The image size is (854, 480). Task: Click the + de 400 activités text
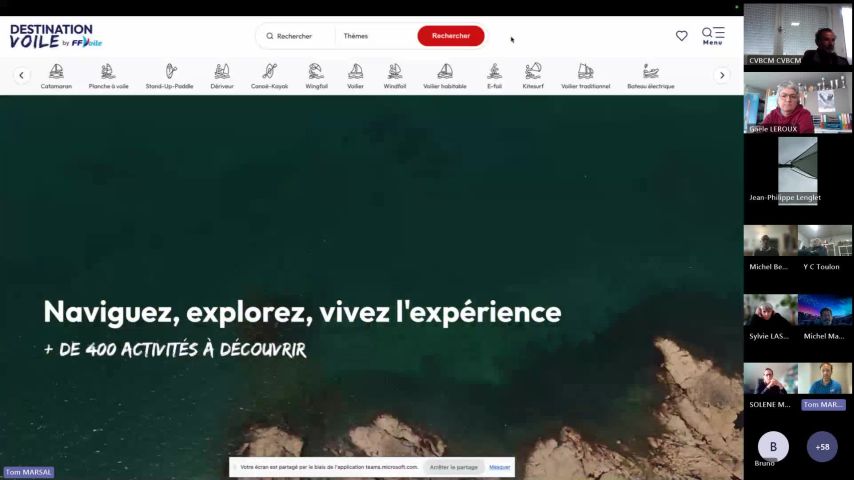[175, 349]
